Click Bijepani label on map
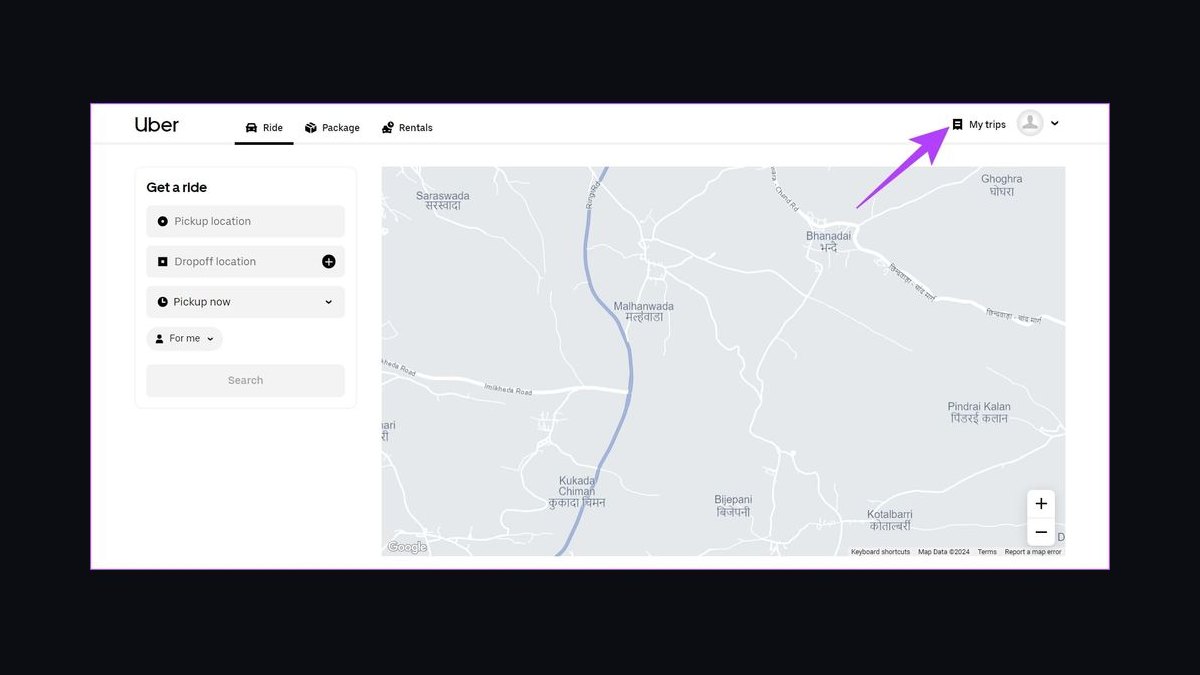Viewport: 1200px width, 675px height. (x=733, y=506)
